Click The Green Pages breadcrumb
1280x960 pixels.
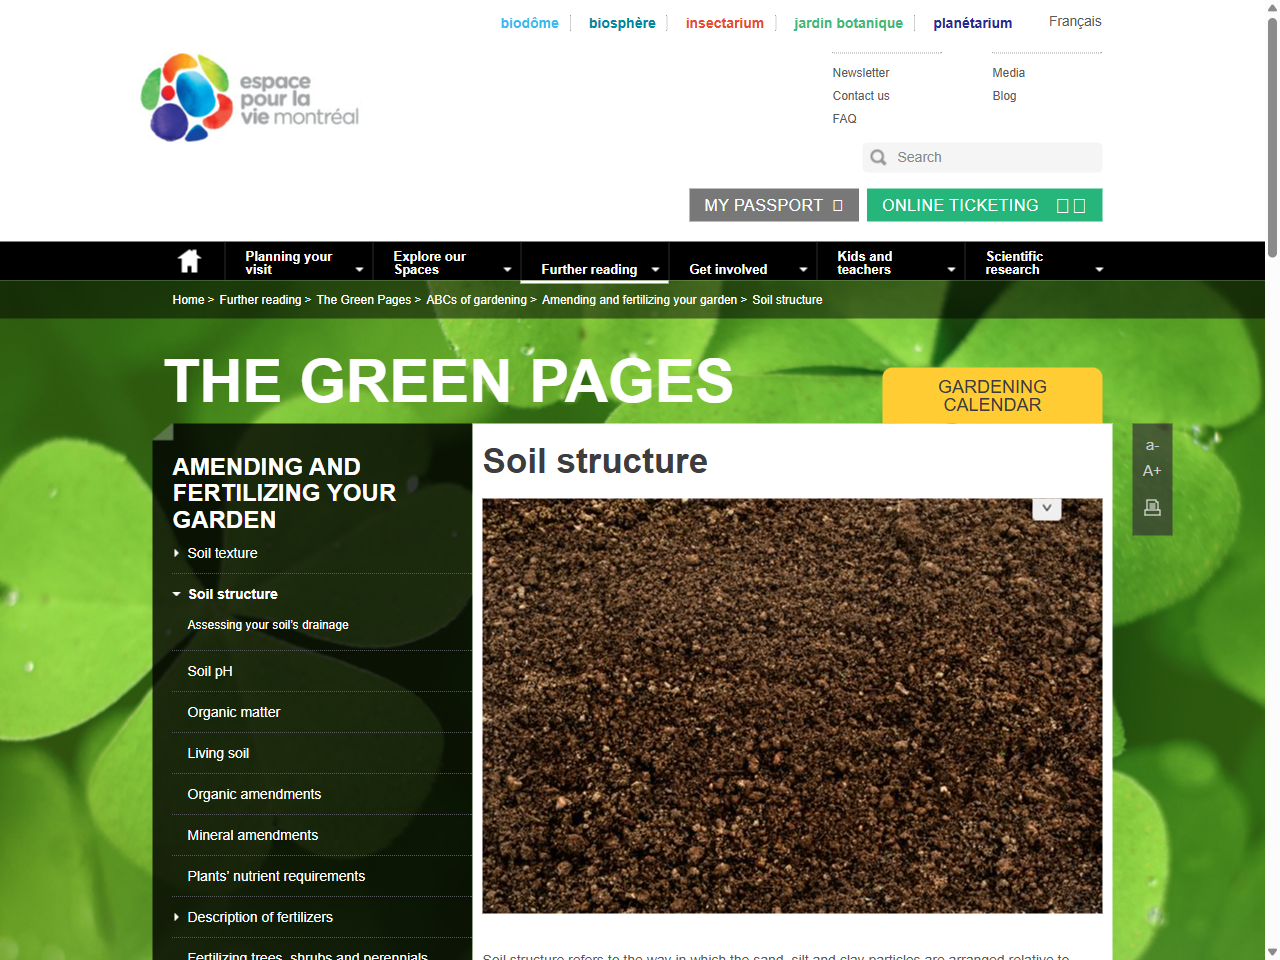363,300
